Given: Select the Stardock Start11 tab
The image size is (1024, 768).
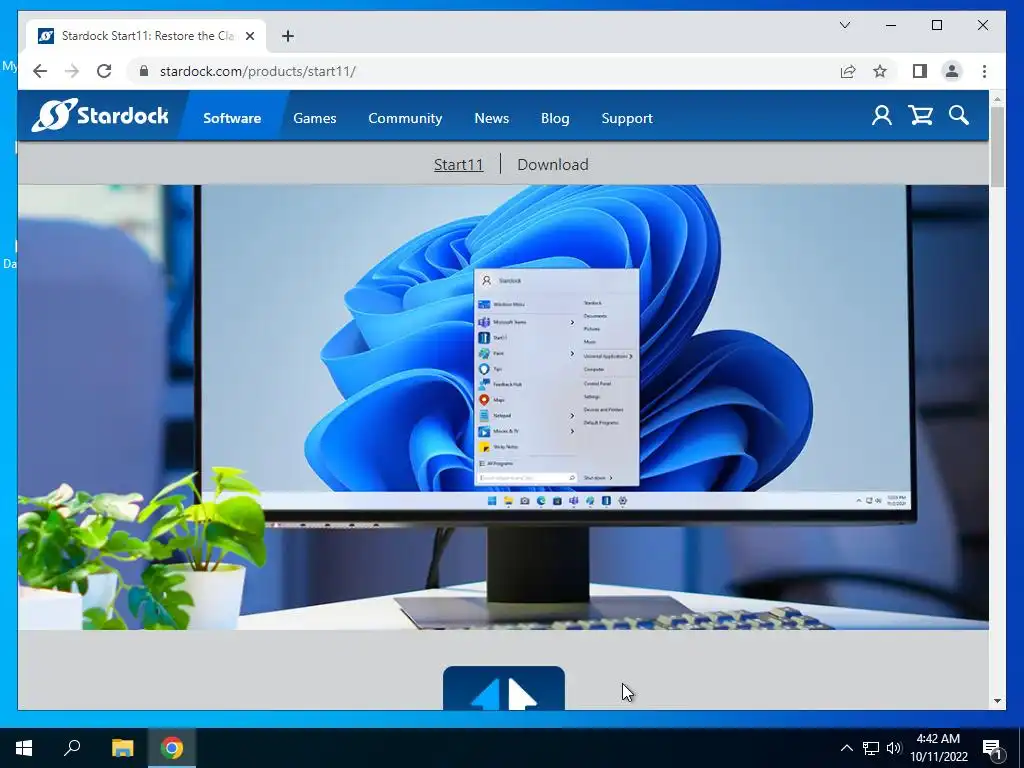Looking at the screenshot, I should [146, 36].
